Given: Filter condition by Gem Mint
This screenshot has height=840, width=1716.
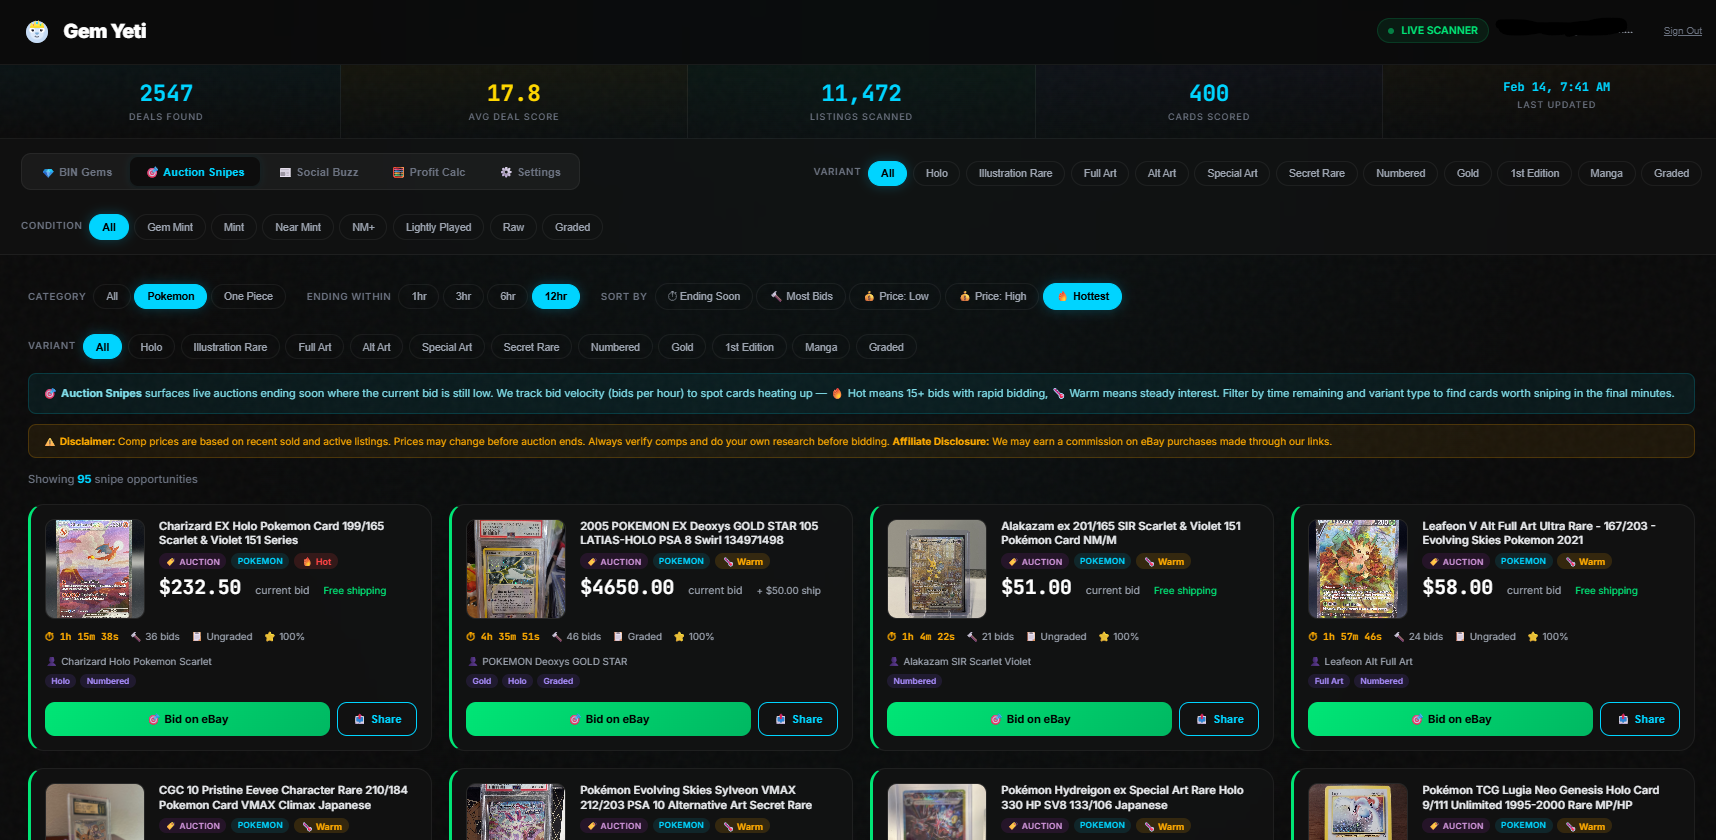Looking at the screenshot, I should (170, 227).
